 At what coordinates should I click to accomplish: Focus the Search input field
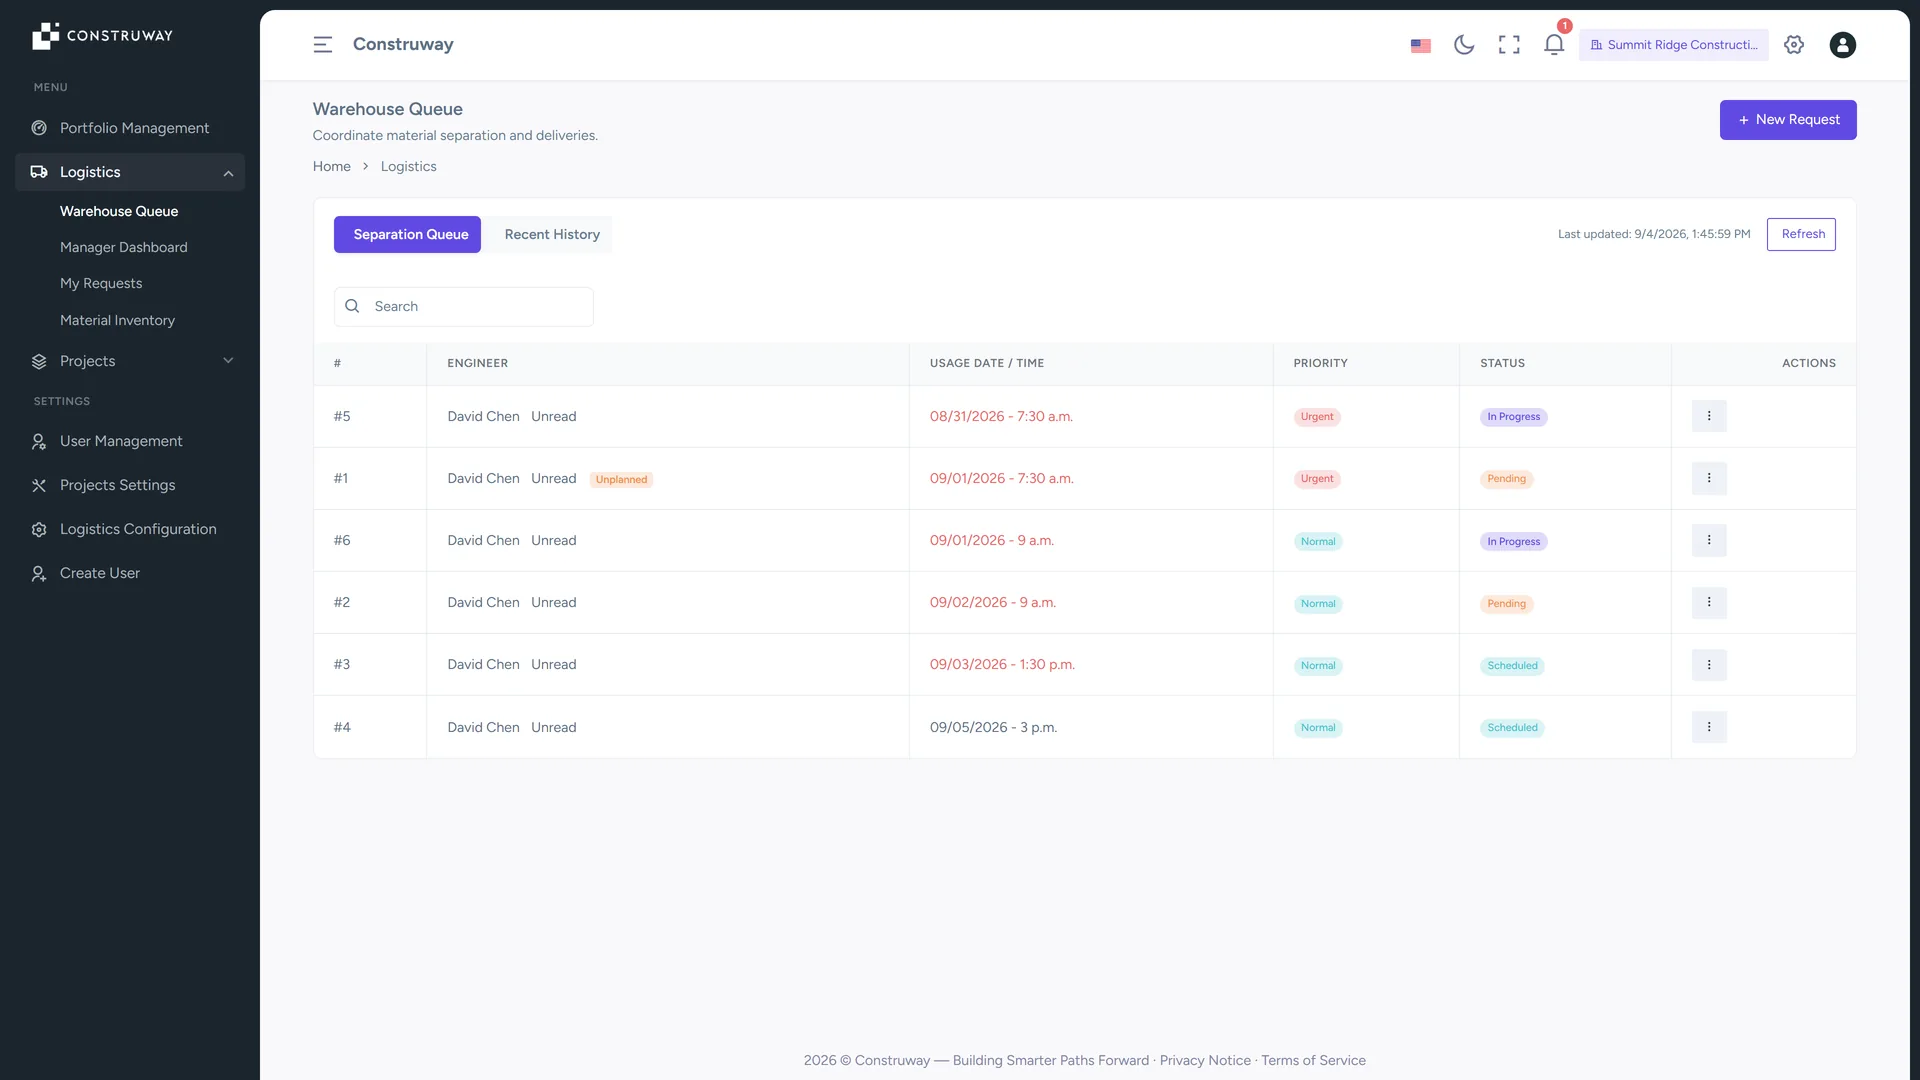(x=464, y=307)
